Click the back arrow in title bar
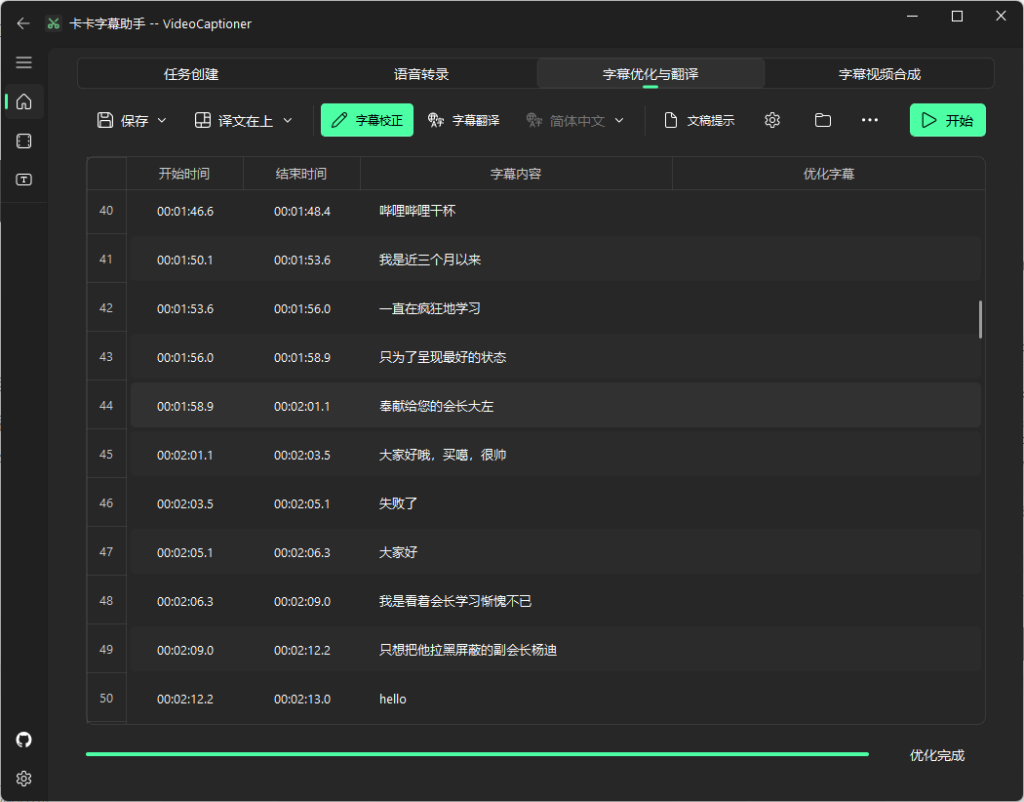 [x=23, y=23]
